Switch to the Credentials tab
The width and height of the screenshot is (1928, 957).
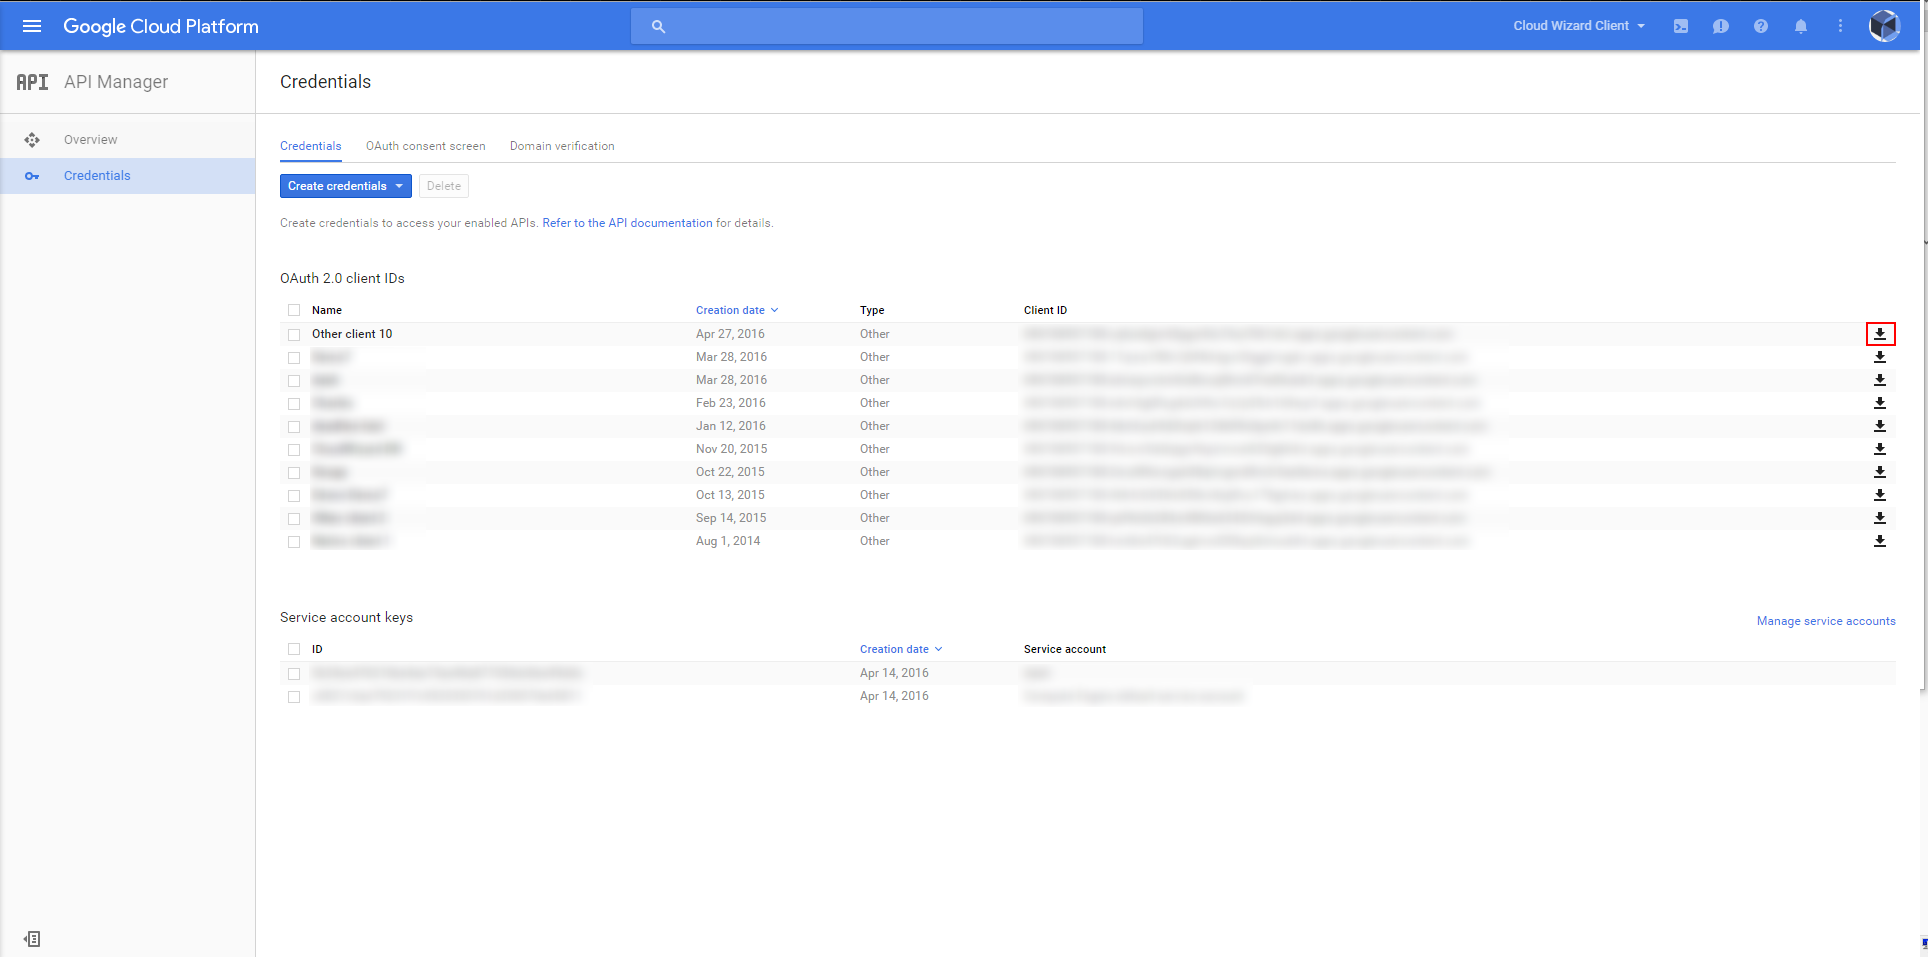(311, 146)
